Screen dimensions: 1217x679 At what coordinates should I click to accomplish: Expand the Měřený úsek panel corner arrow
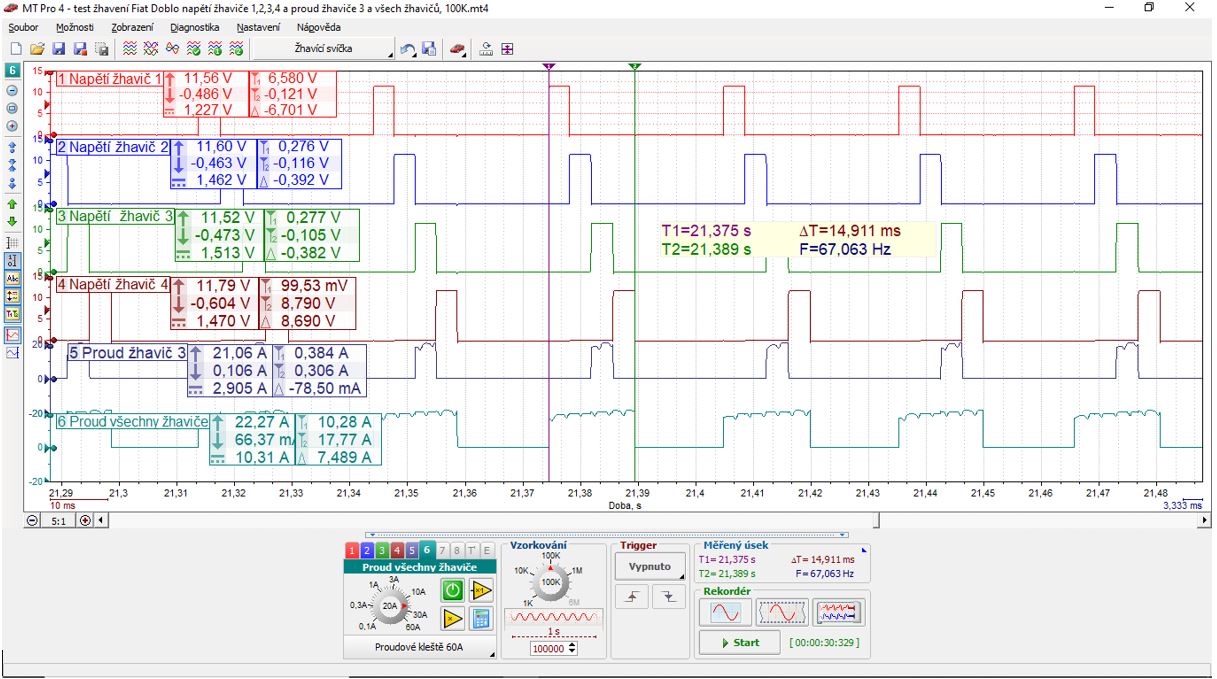(x=864, y=549)
